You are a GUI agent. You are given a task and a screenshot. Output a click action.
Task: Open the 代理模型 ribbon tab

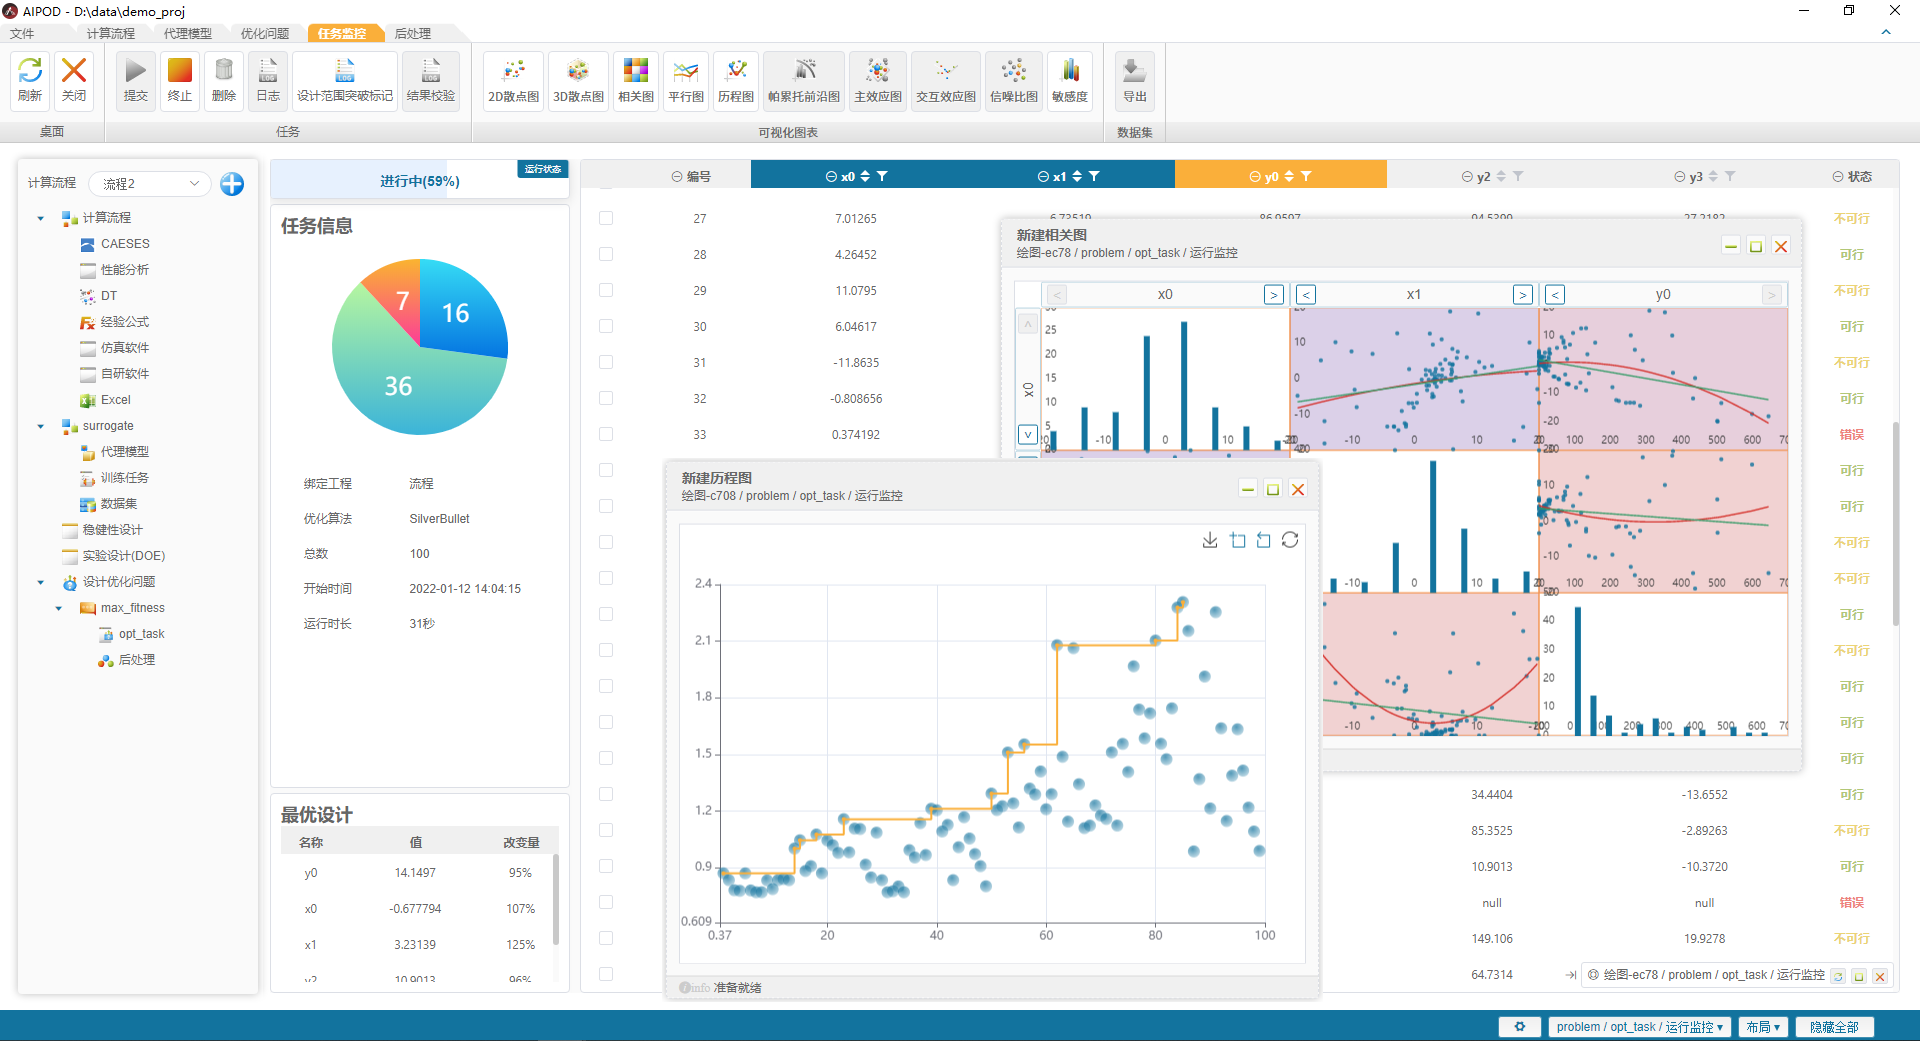pos(188,33)
